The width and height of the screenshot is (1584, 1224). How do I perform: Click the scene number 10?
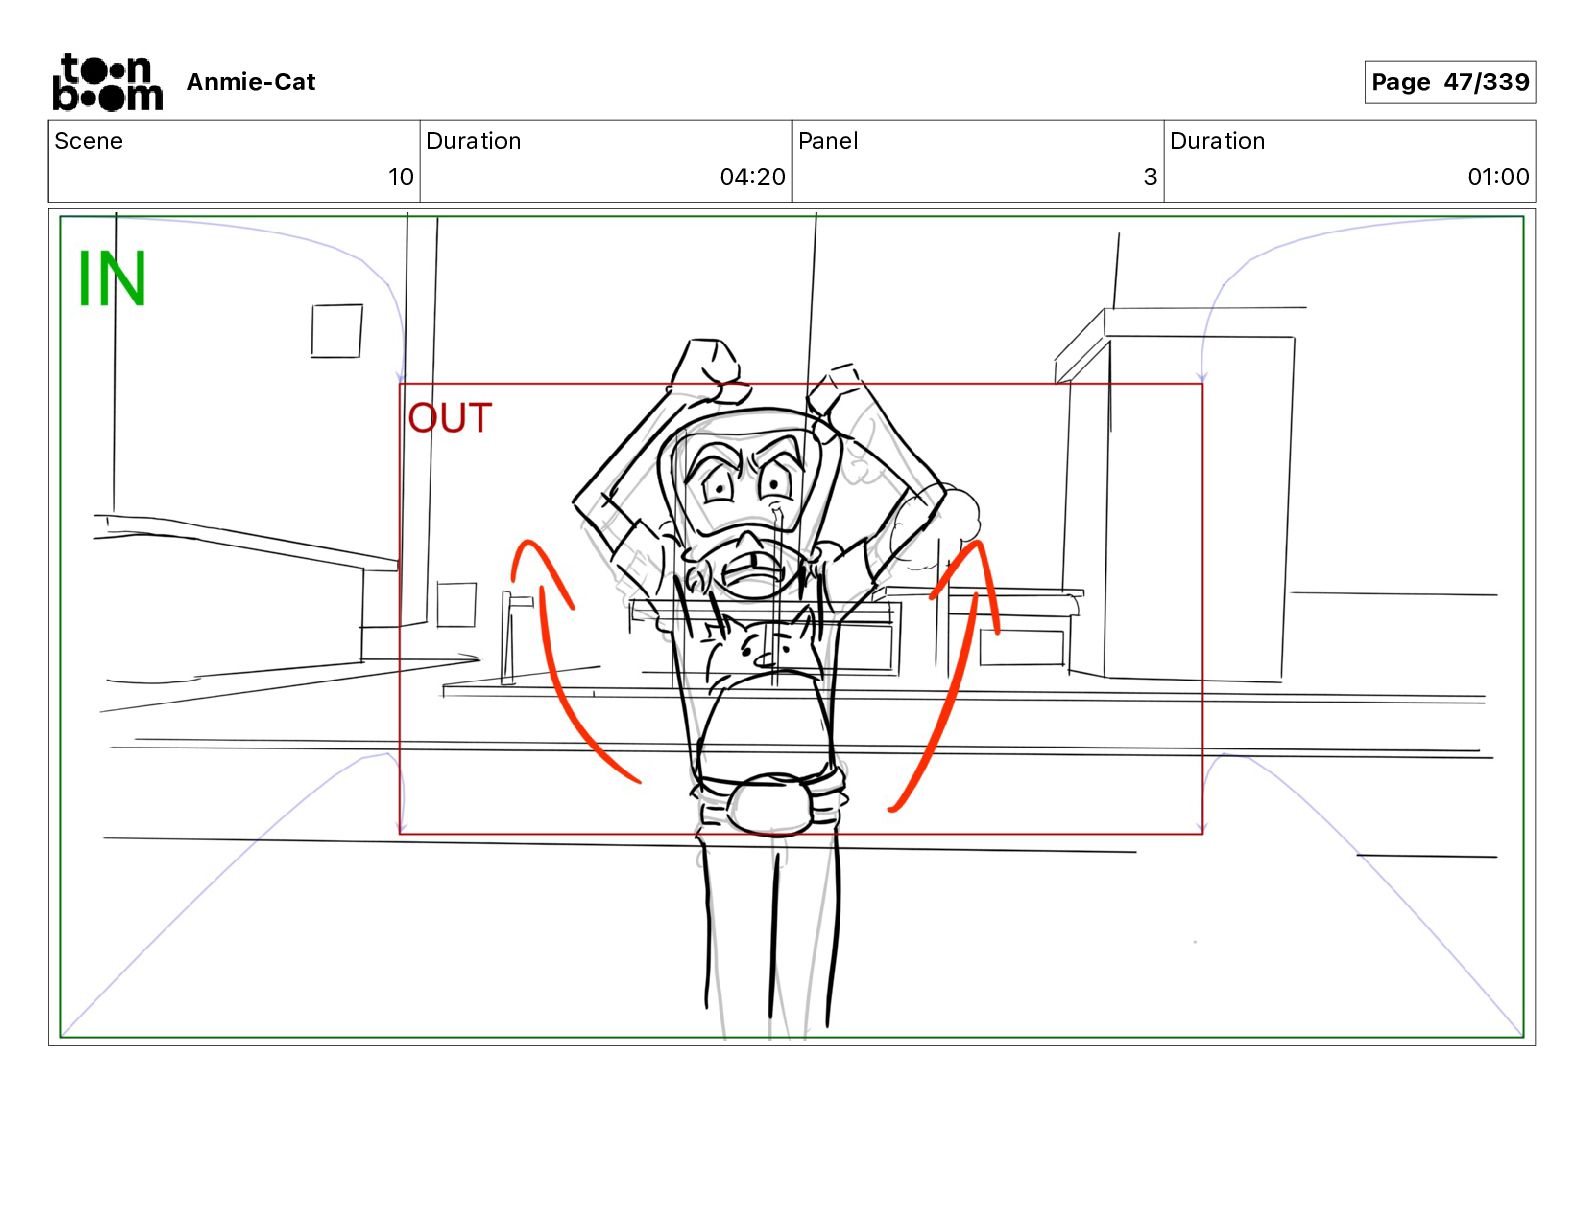[x=401, y=177]
